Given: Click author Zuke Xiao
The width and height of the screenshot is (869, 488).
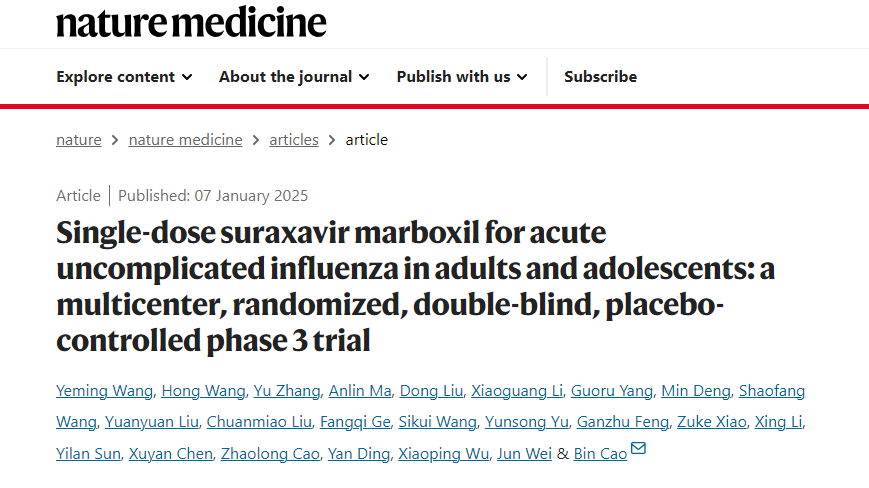Looking at the screenshot, I should pyautogui.click(x=712, y=422).
